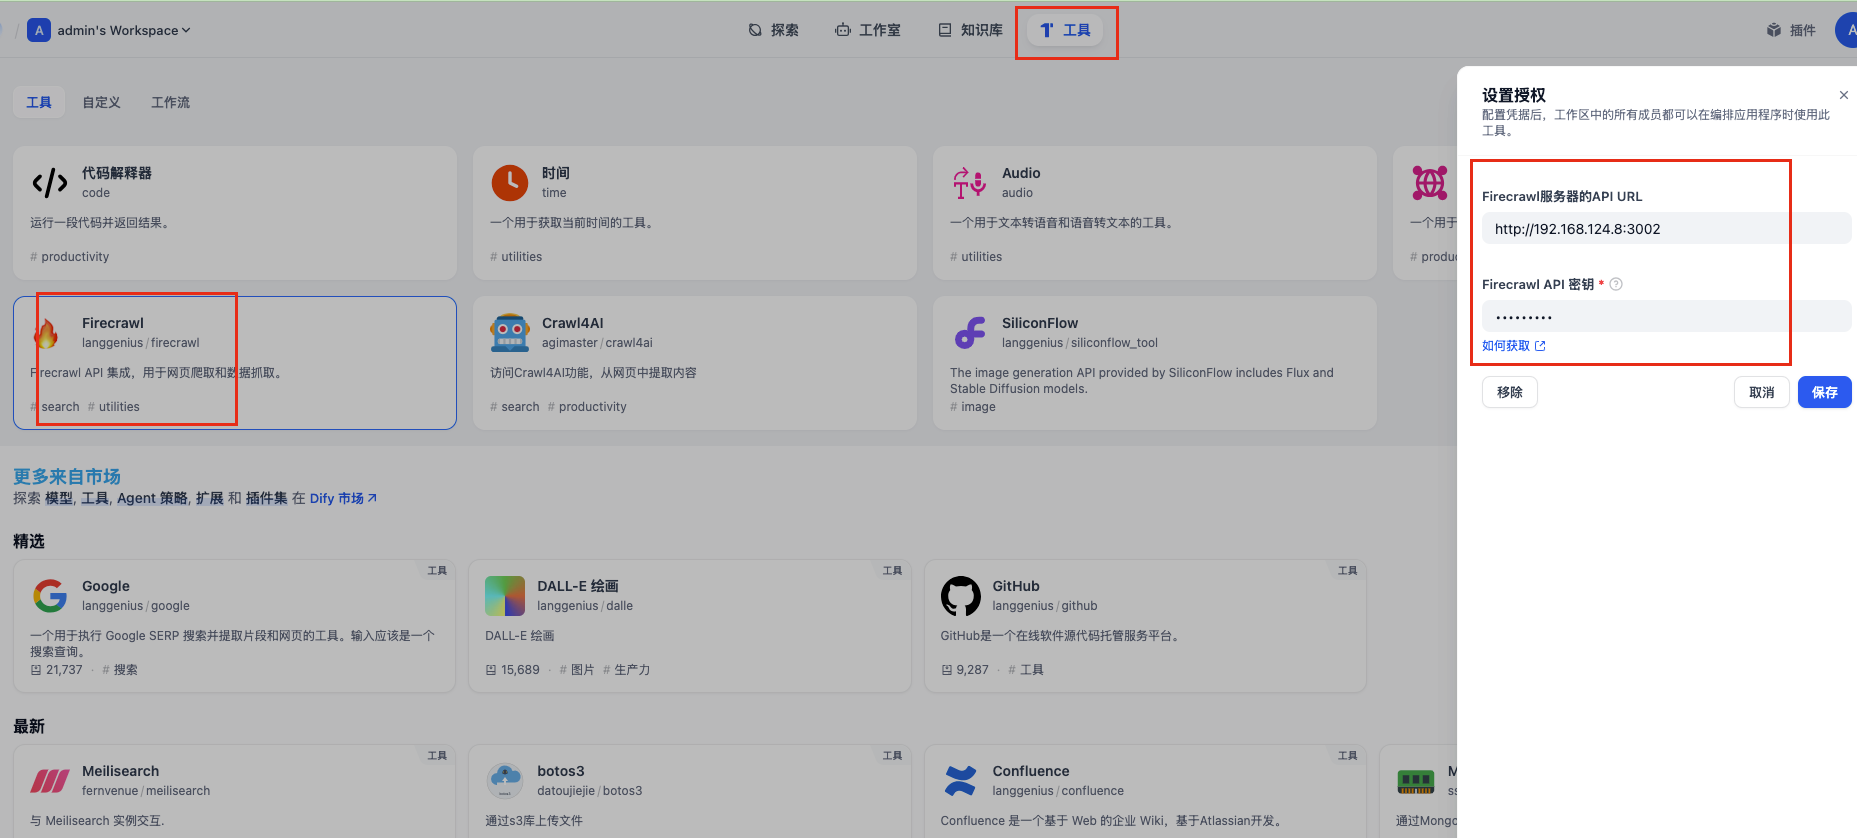Viewport: 1857px width, 838px height.
Task: Click the Meilisearch logo icon
Action: (50, 781)
